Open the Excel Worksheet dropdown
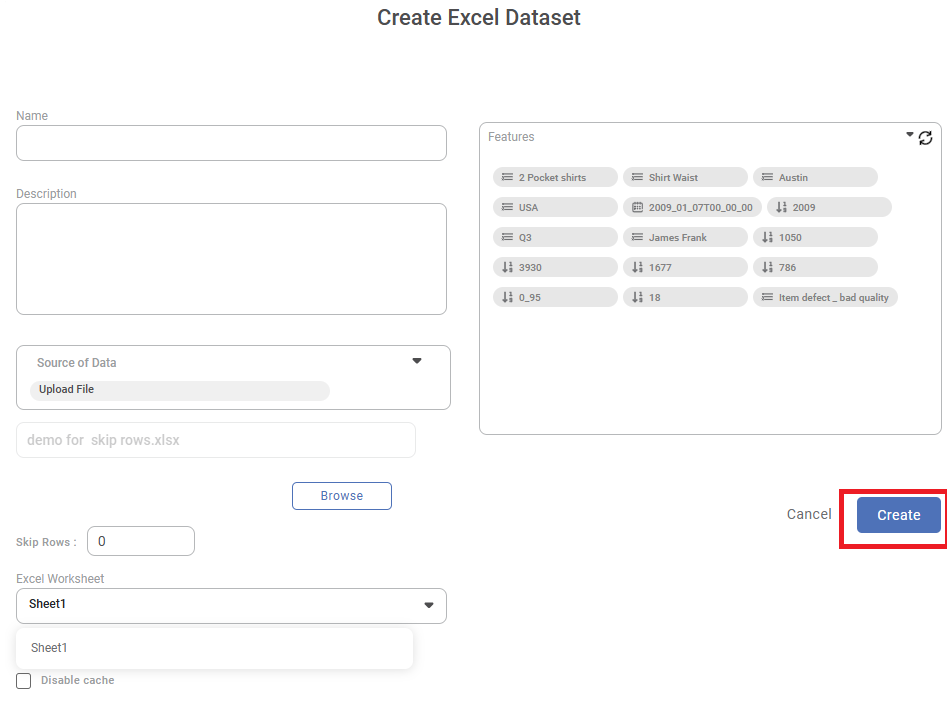947x726 pixels. (429, 605)
